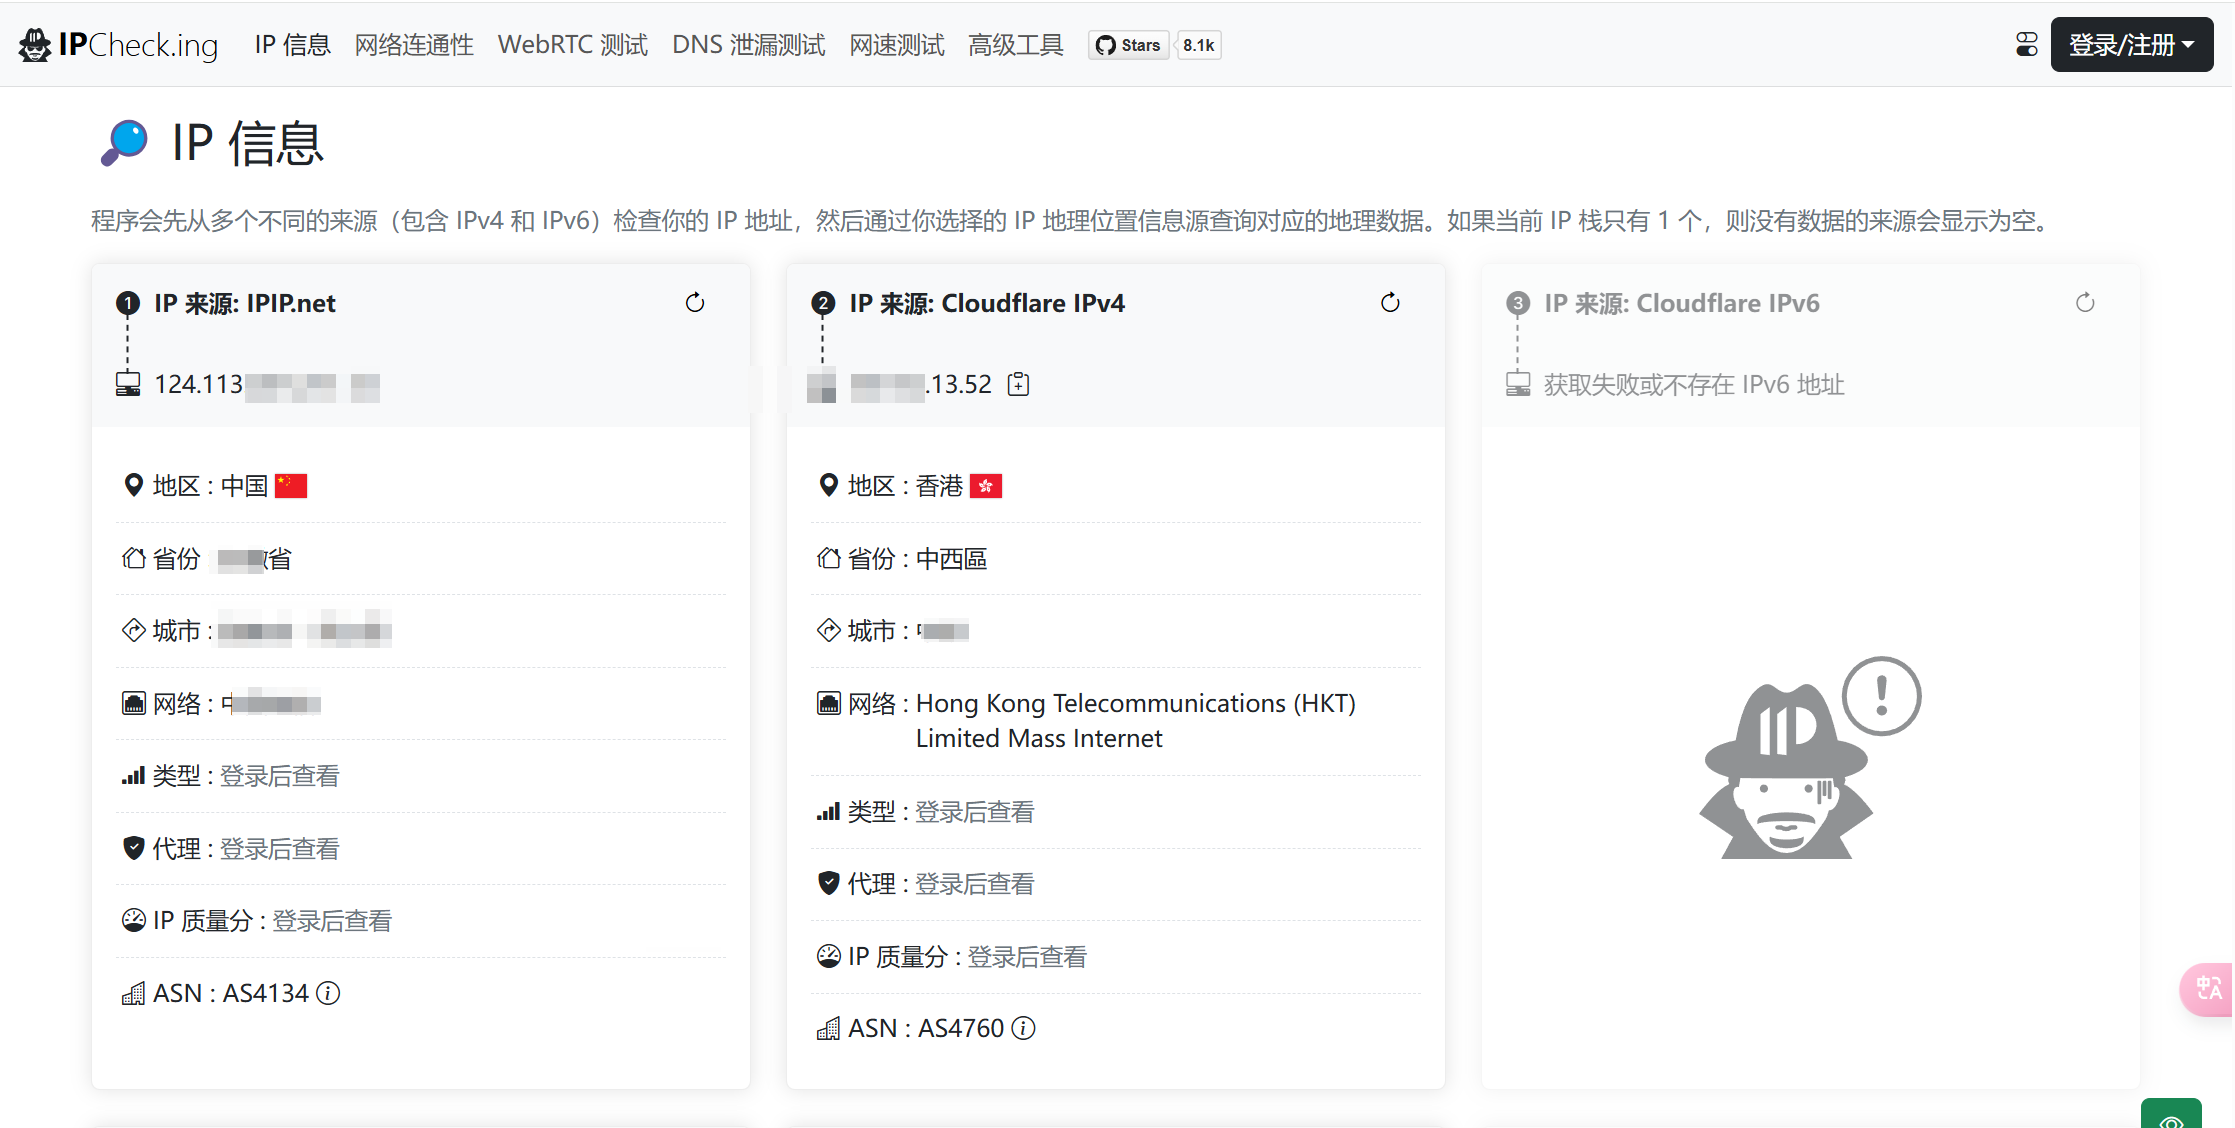The image size is (2235, 1128).
Task: Click the info icon next to AS4134
Action: (x=328, y=993)
